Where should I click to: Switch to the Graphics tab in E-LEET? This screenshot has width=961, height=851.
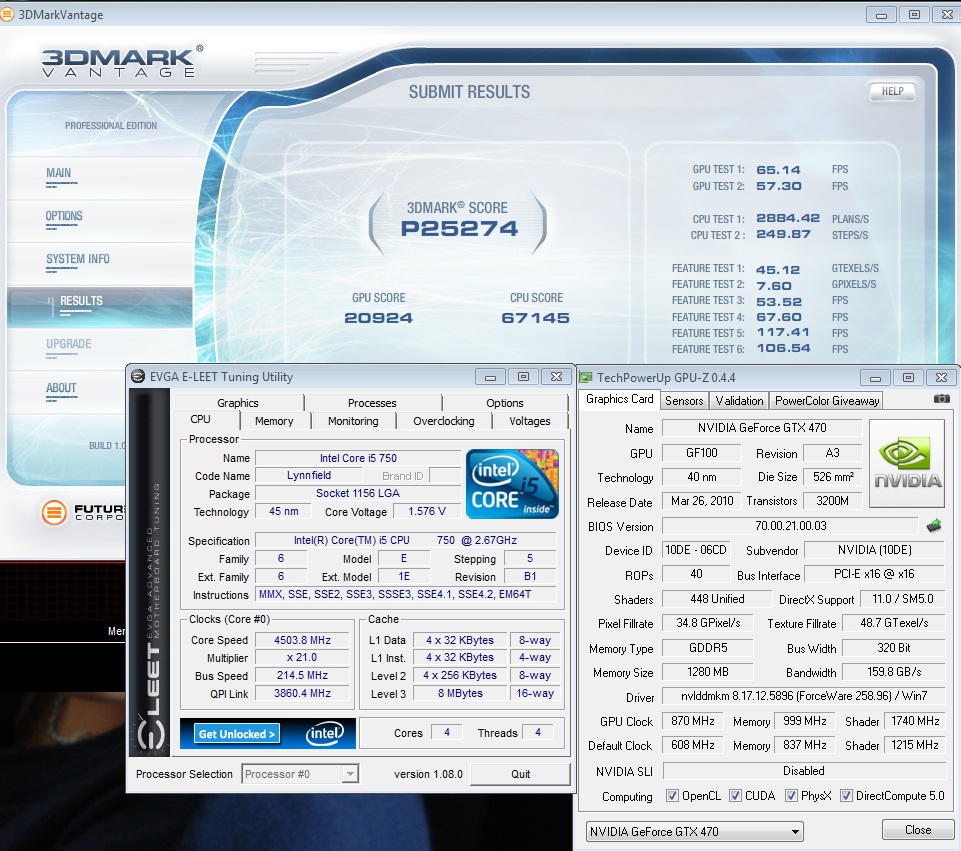point(238,403)
